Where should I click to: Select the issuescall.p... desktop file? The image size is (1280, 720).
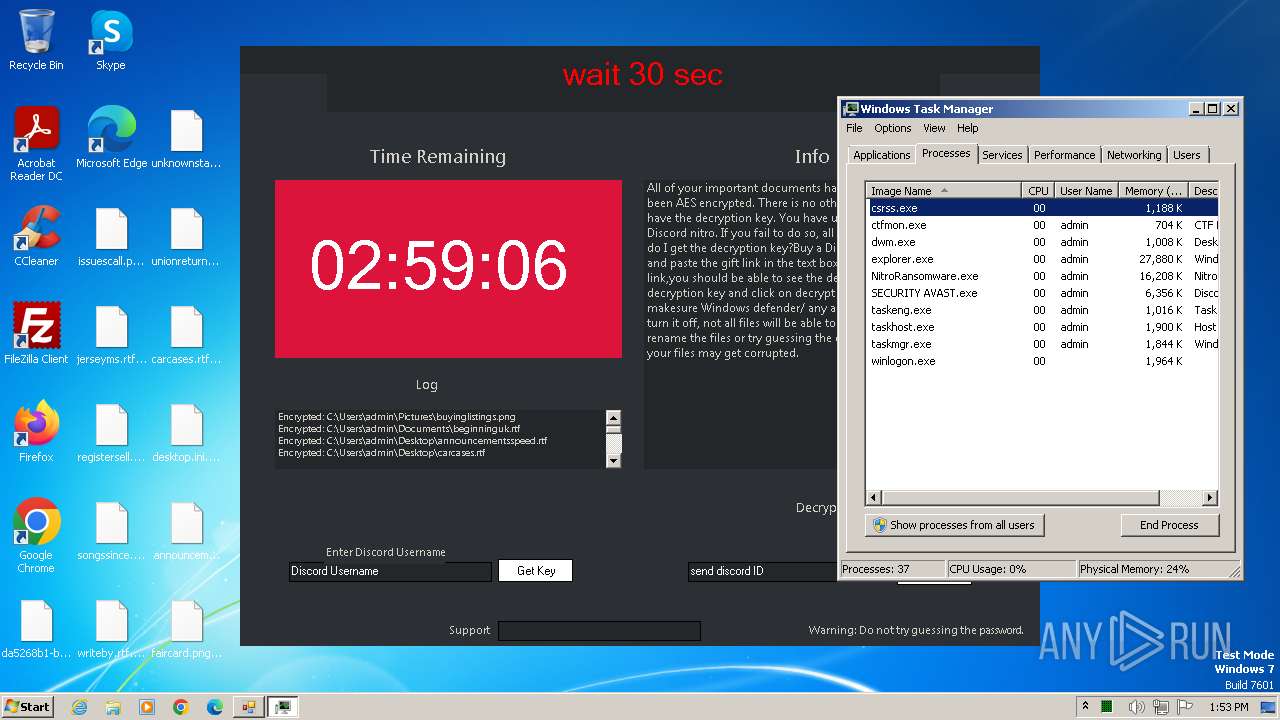tap(111, 236)
